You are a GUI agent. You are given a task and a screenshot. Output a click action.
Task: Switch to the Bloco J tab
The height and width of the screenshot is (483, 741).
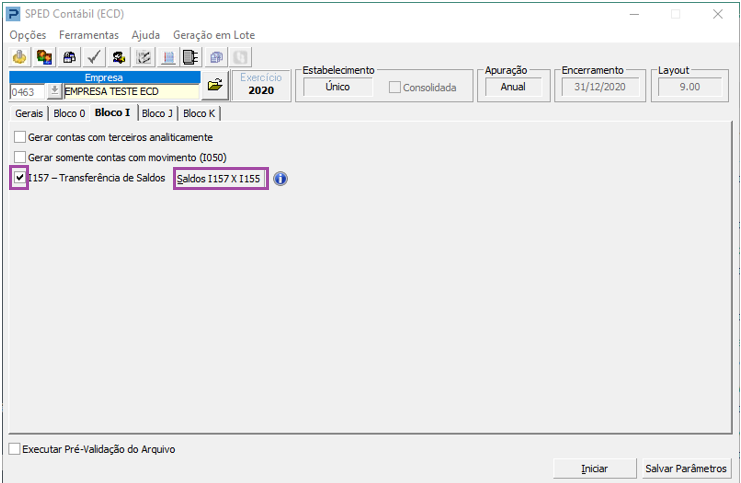coord(157,113)
